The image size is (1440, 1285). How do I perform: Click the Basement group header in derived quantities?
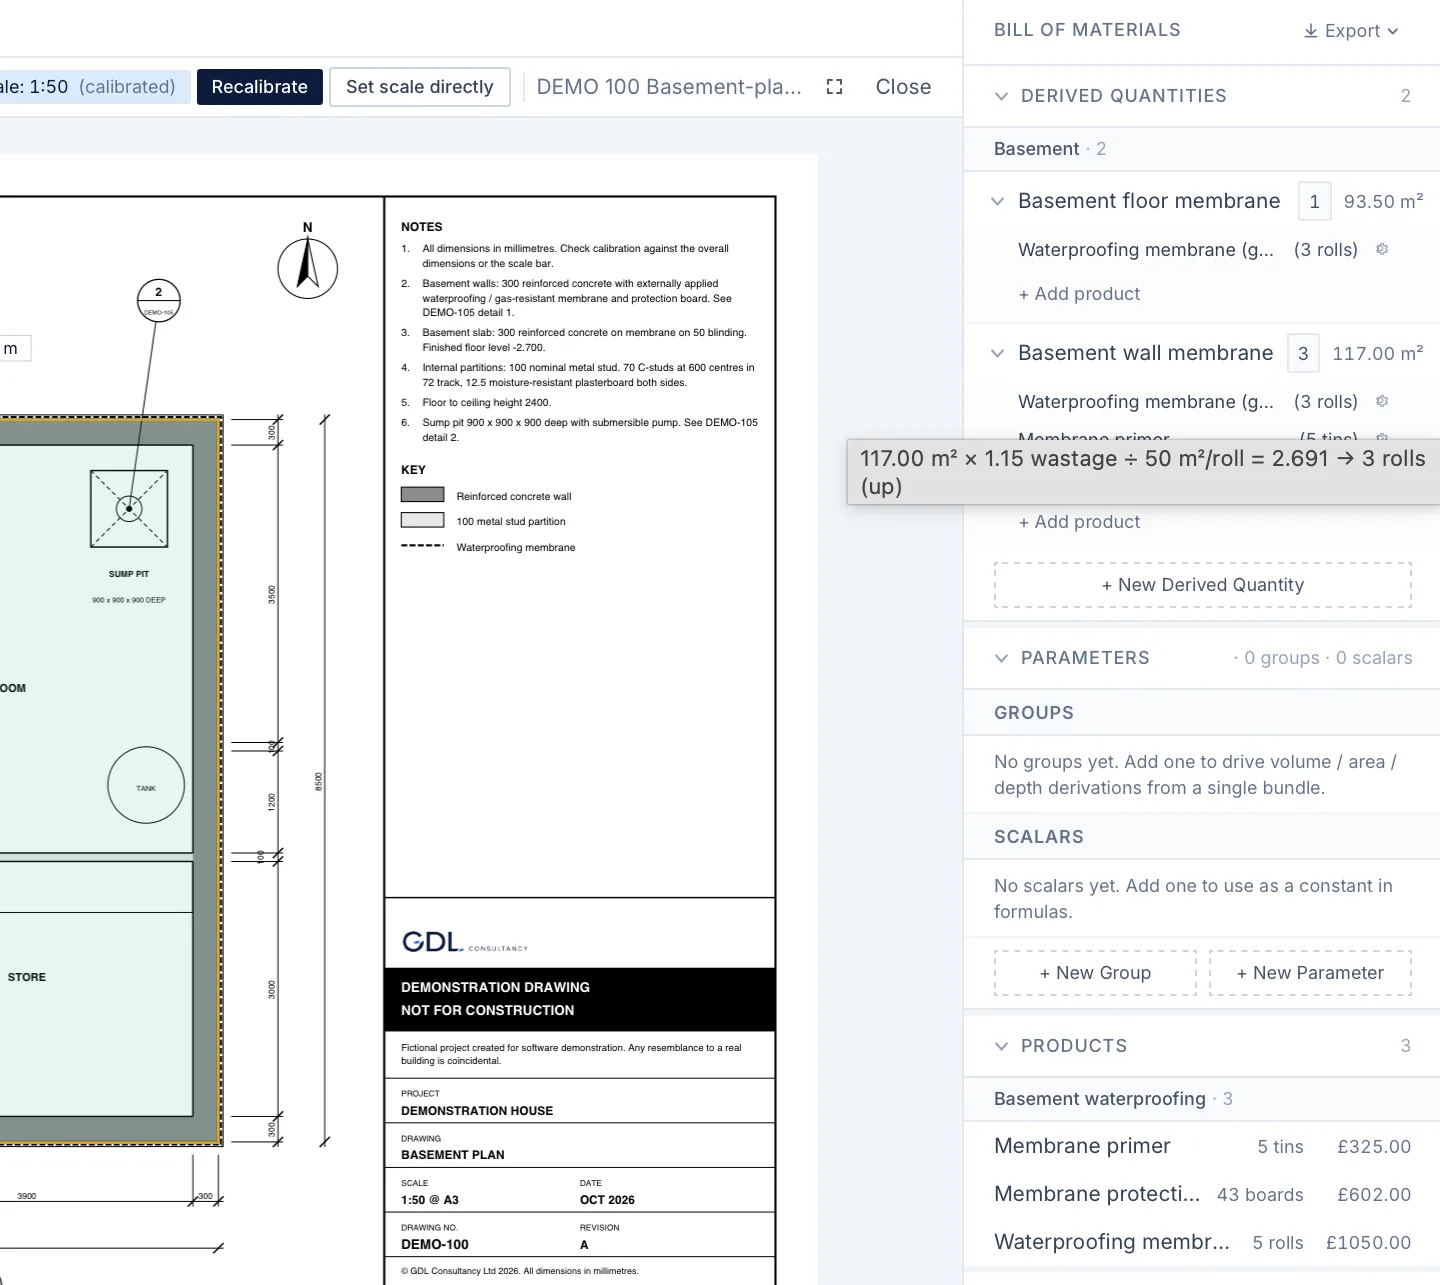click(x=1202, y=149)
